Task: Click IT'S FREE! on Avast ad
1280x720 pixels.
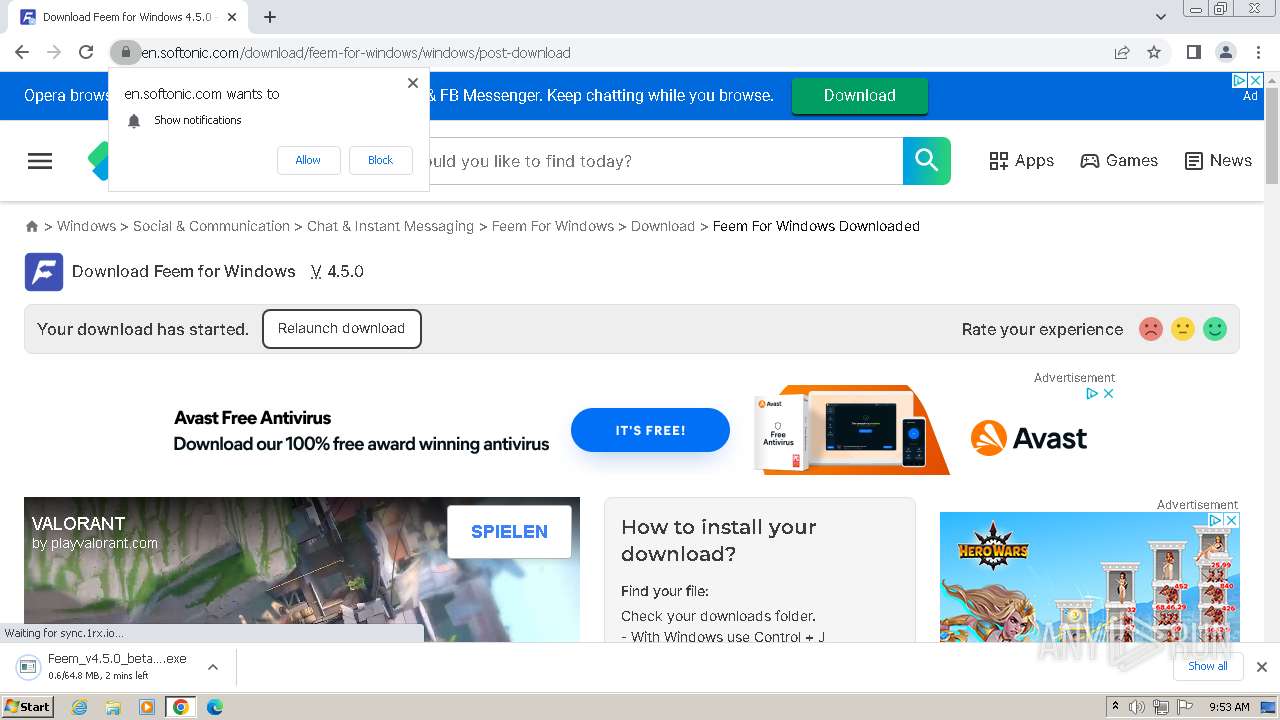Action: click(650, 430)
